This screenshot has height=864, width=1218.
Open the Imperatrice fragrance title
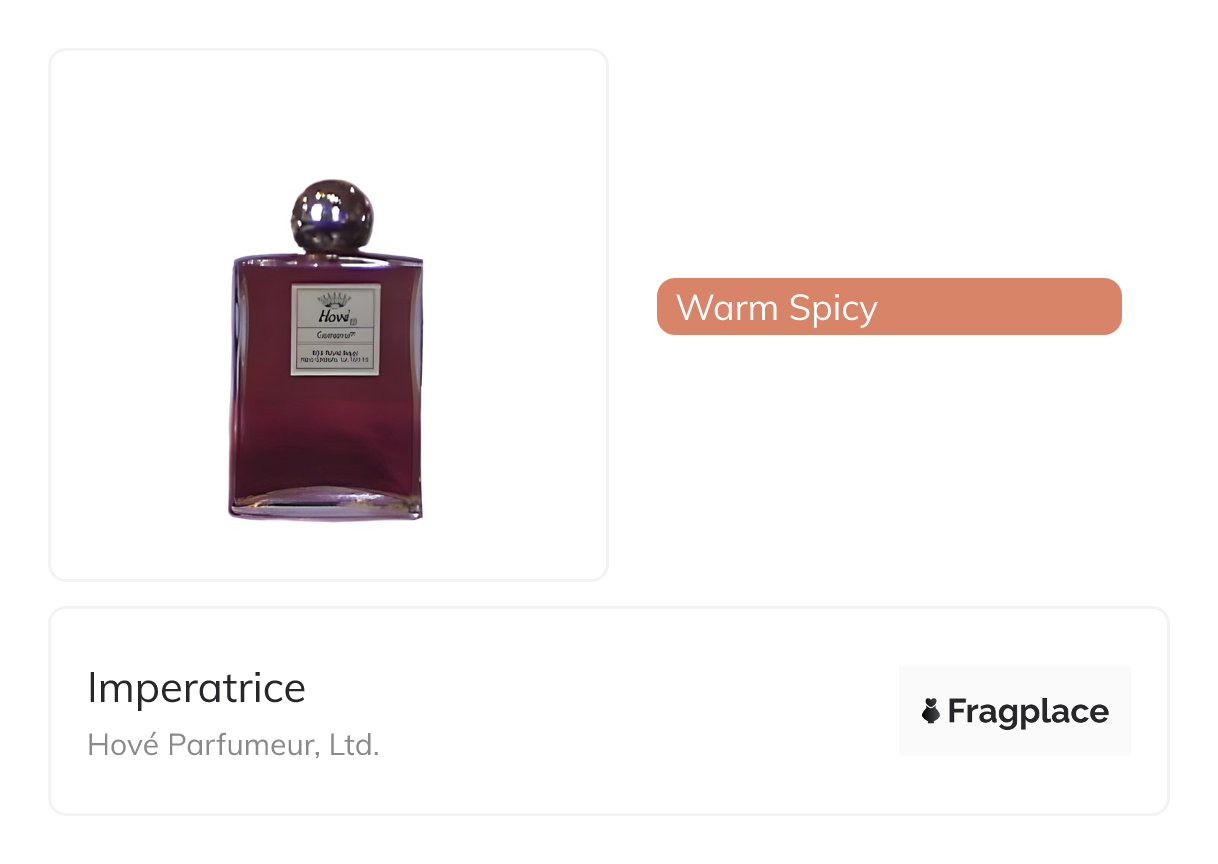point(197,687)
